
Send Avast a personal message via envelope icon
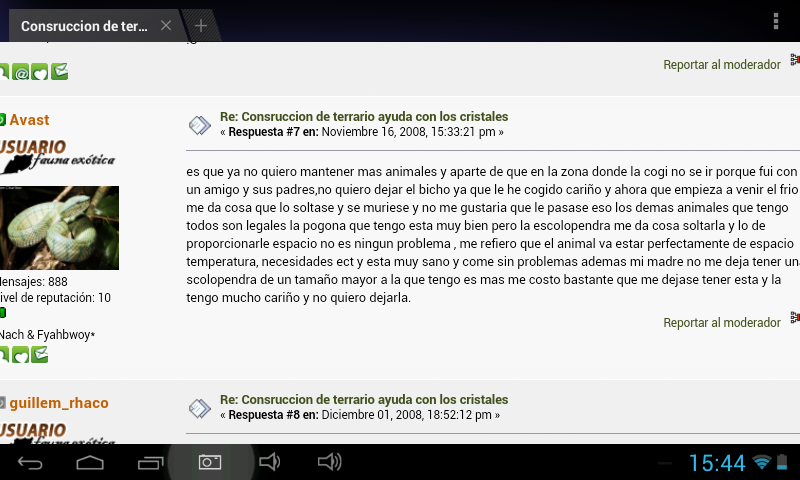tap(39, 354)
